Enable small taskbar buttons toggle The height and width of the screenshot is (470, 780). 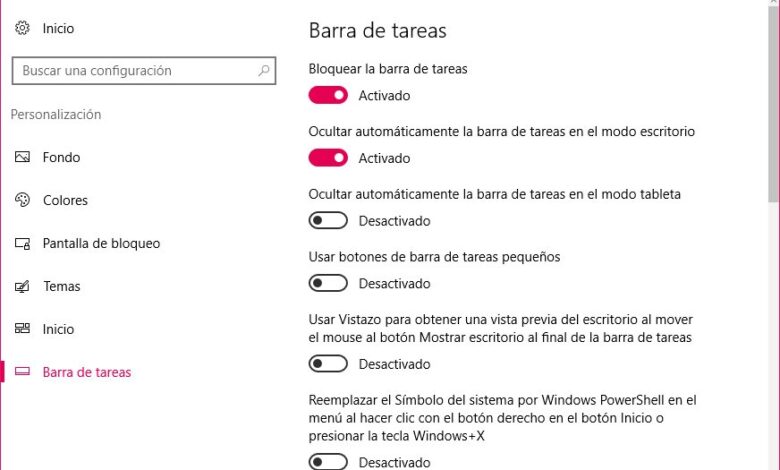[328, 284]
